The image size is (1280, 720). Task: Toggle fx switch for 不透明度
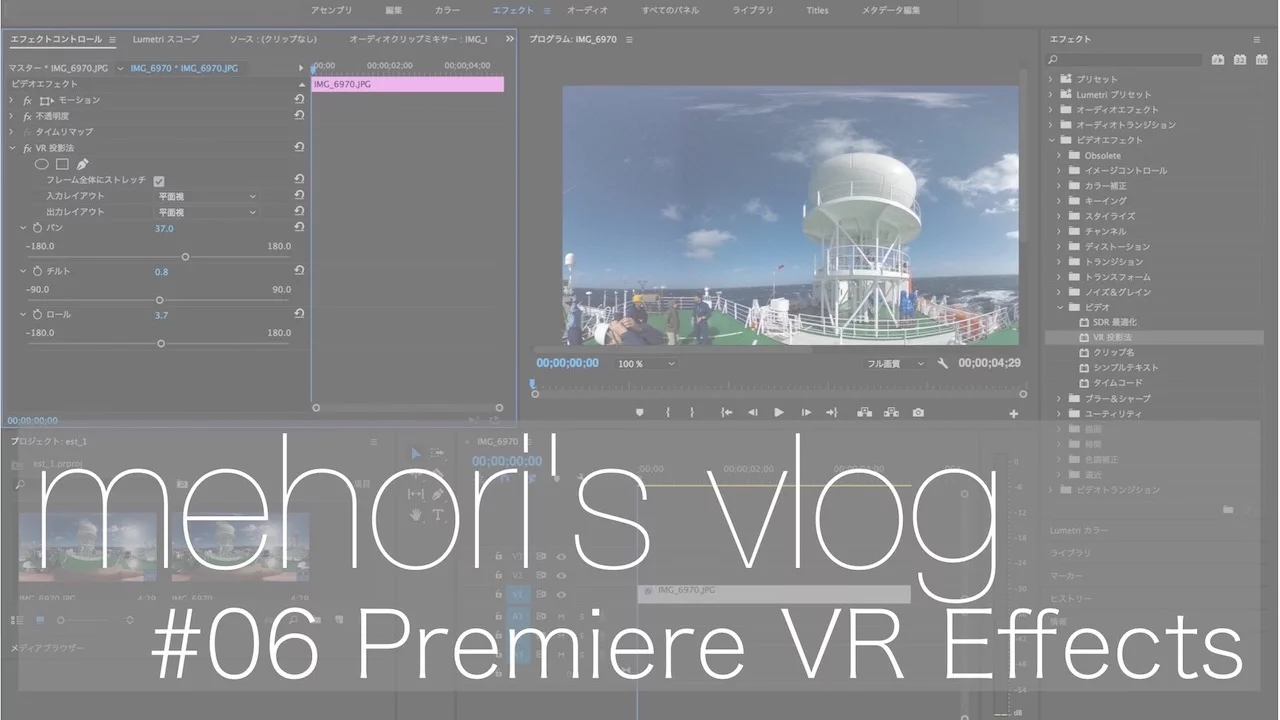tap(27, 116)
